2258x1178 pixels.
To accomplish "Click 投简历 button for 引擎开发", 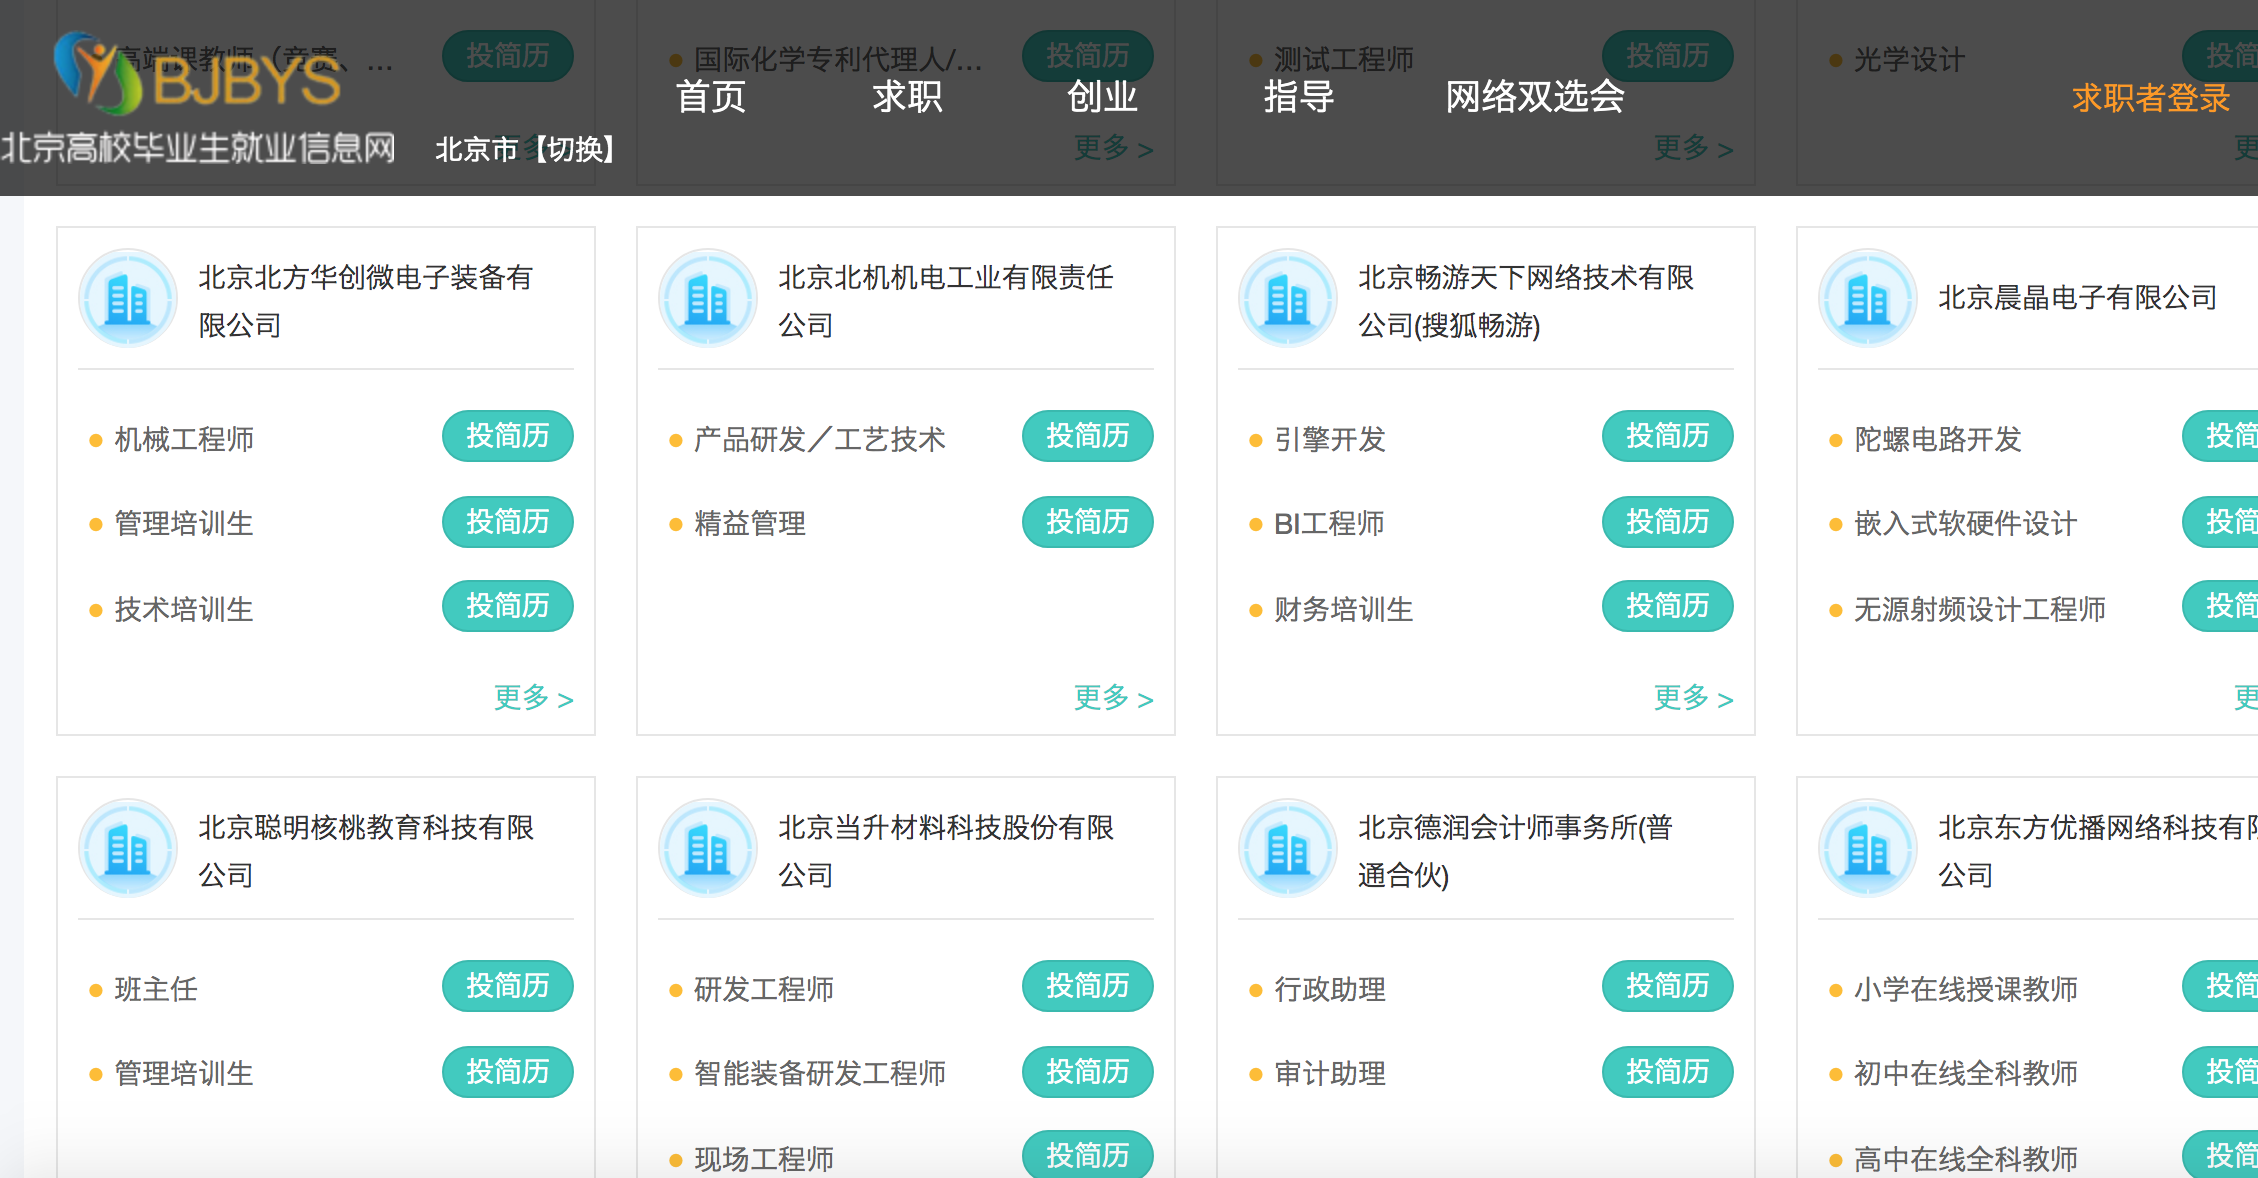I will click(1667, 436).
